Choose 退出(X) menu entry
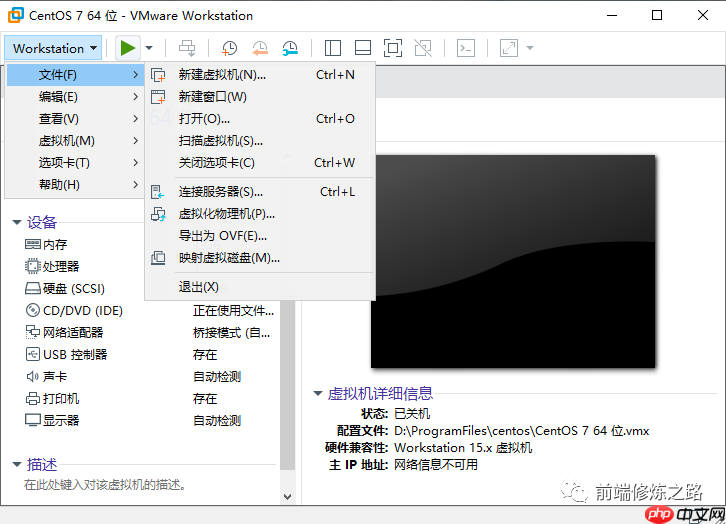 coord(260,287)
